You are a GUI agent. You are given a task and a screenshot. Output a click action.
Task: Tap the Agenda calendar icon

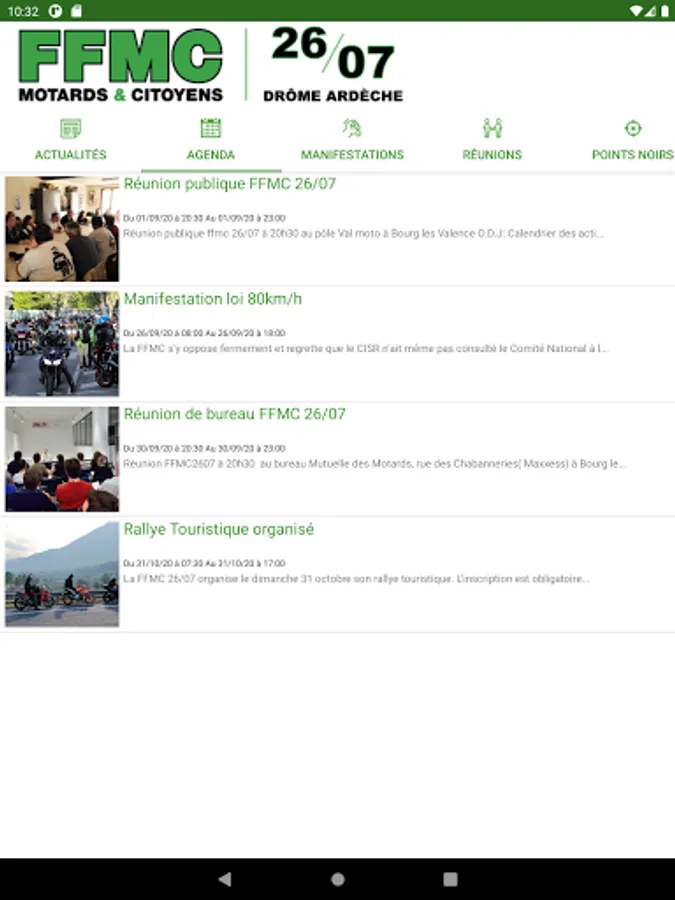coord(211,128)
